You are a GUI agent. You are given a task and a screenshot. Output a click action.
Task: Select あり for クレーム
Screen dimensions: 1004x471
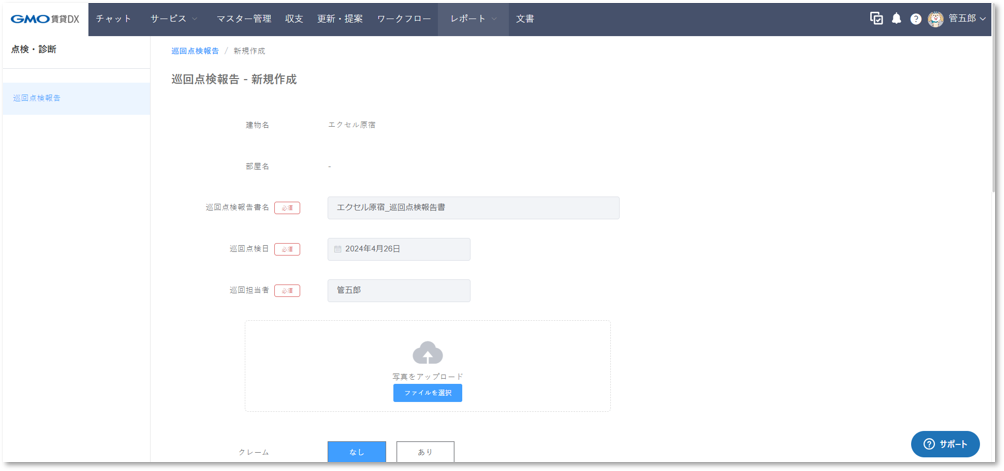pyautogui.click(x=425, y=452)
